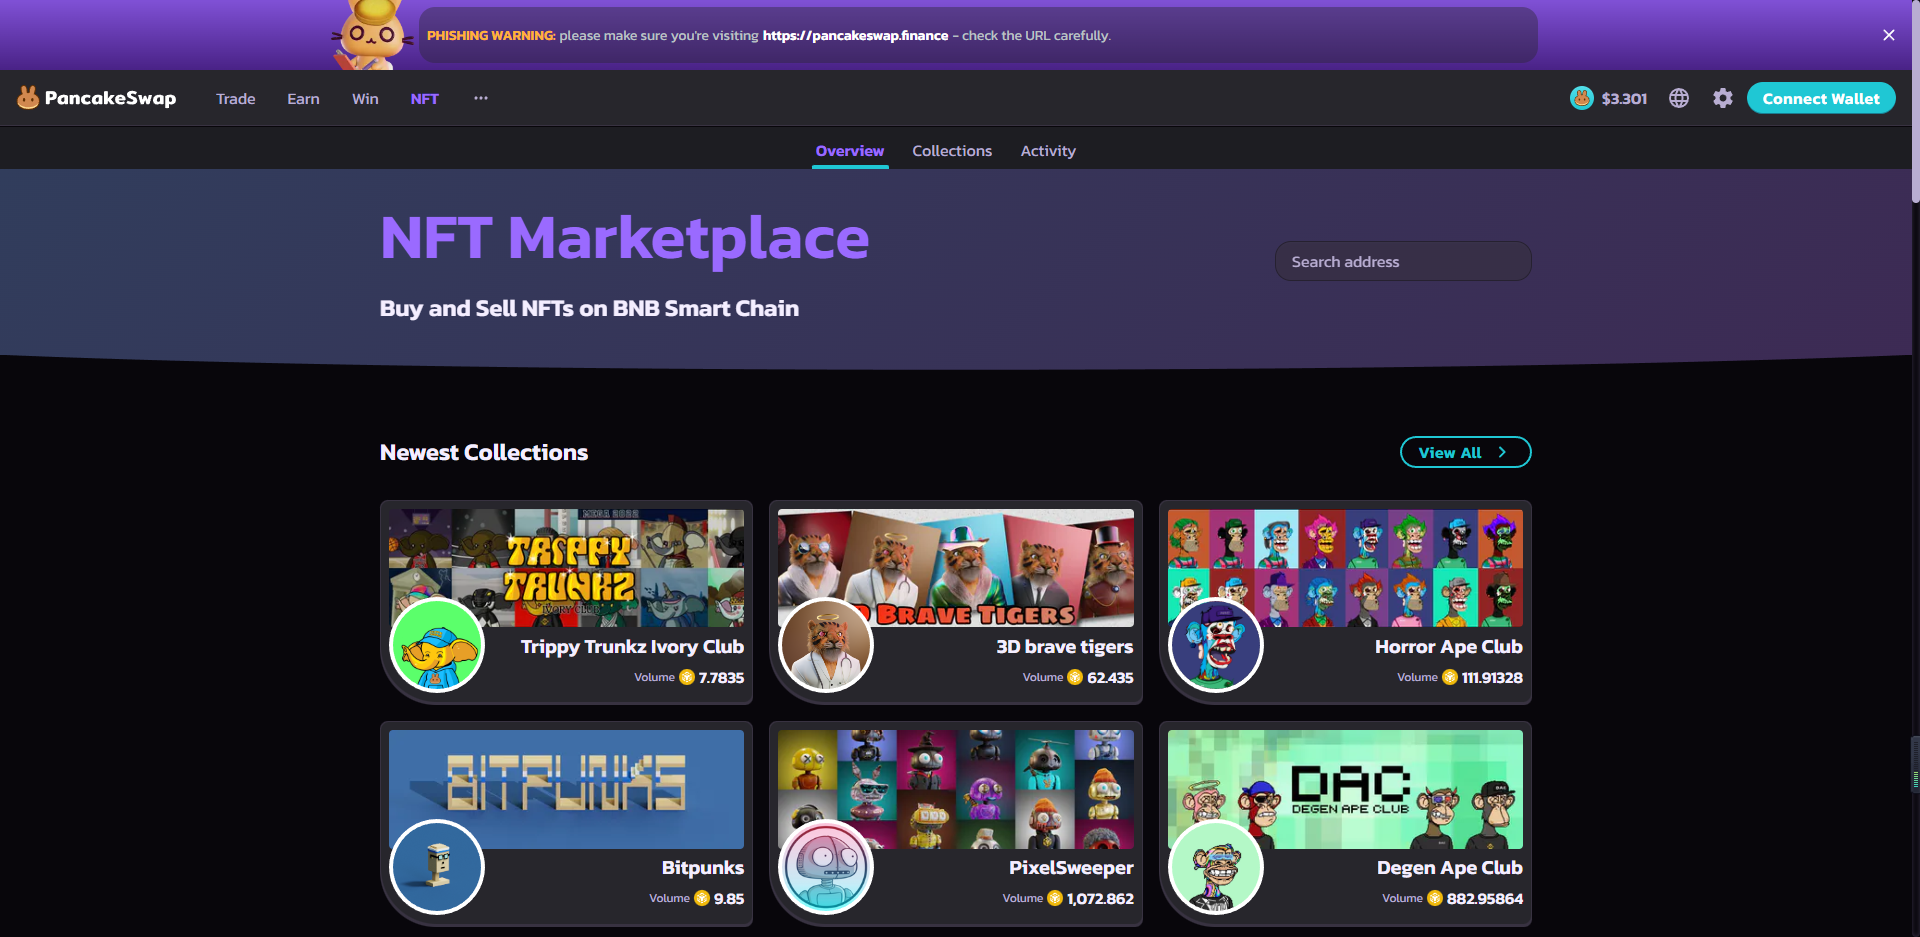Switch to the Collections tab
1920x937 pixels.
(951, 151)
